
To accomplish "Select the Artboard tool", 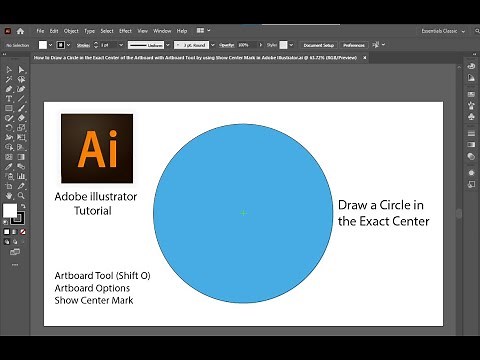I will pyautogui.click(x=9, y=186).
